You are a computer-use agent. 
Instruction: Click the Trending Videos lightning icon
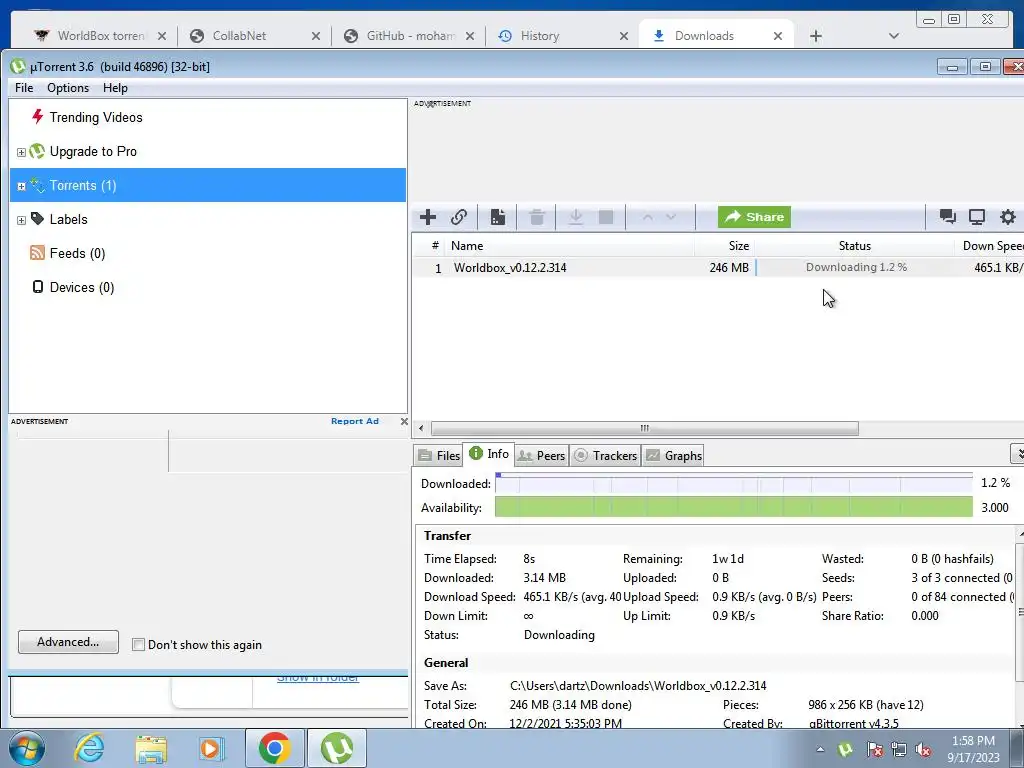coord(37,117)
